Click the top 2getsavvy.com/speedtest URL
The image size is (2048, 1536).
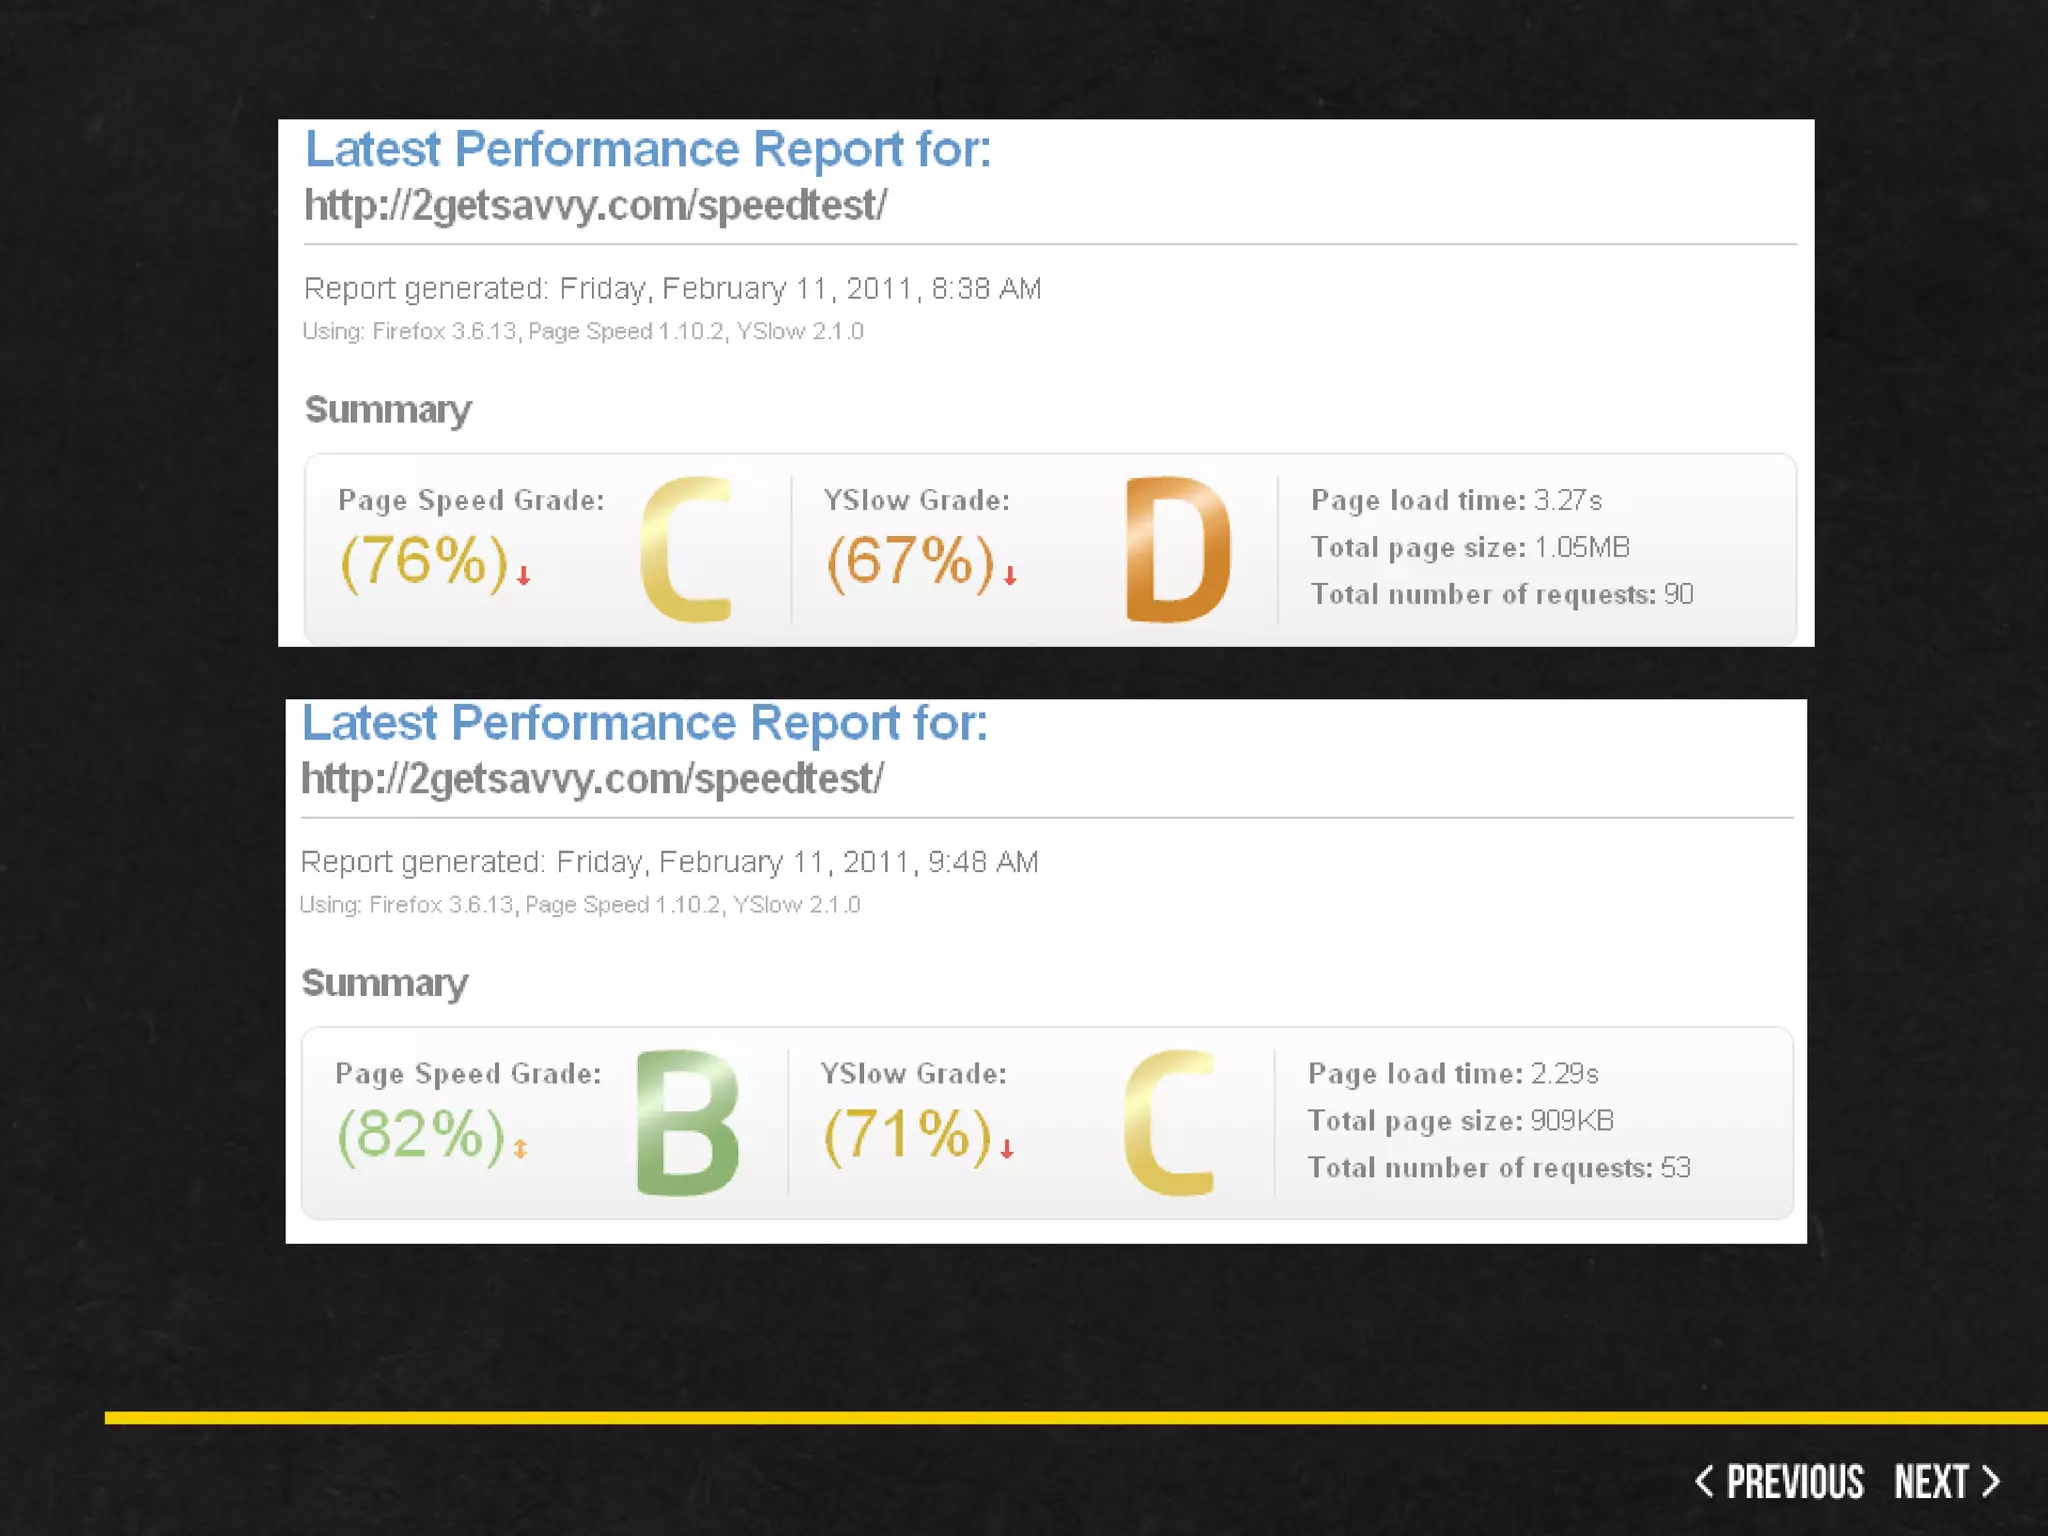coord(595,205)
